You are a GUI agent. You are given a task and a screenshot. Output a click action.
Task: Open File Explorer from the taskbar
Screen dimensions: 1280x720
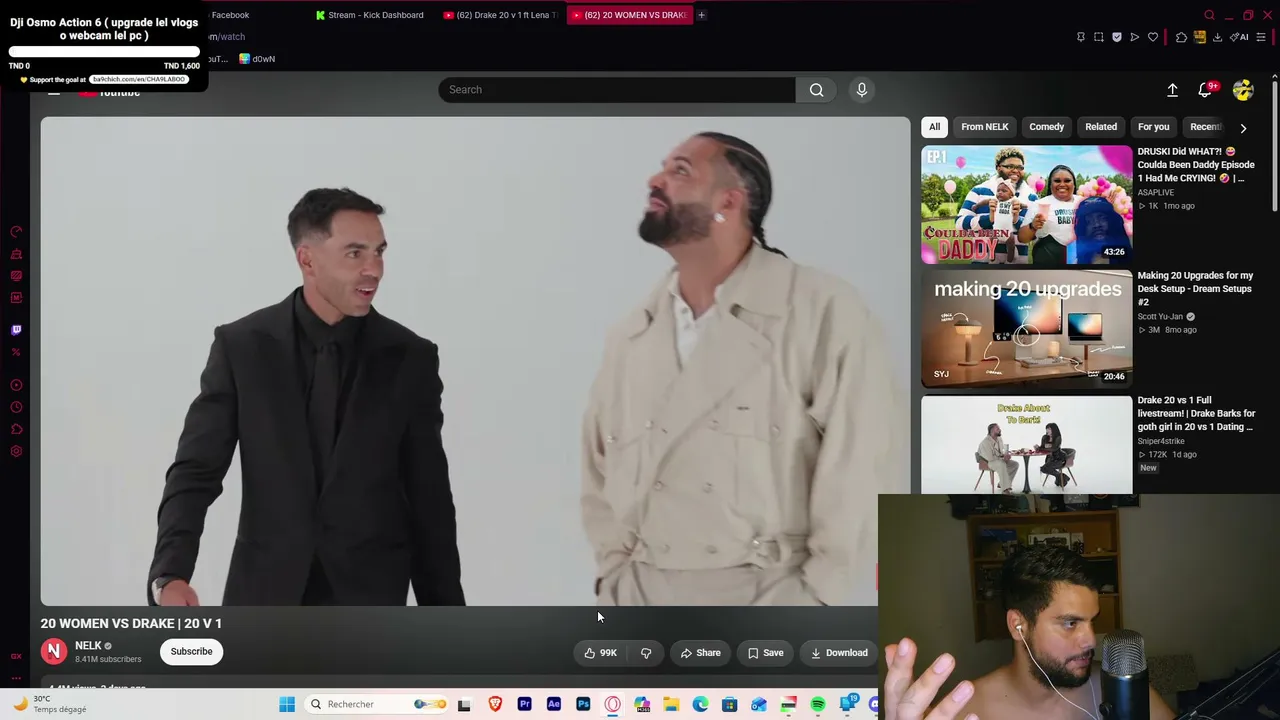(671, 704)
